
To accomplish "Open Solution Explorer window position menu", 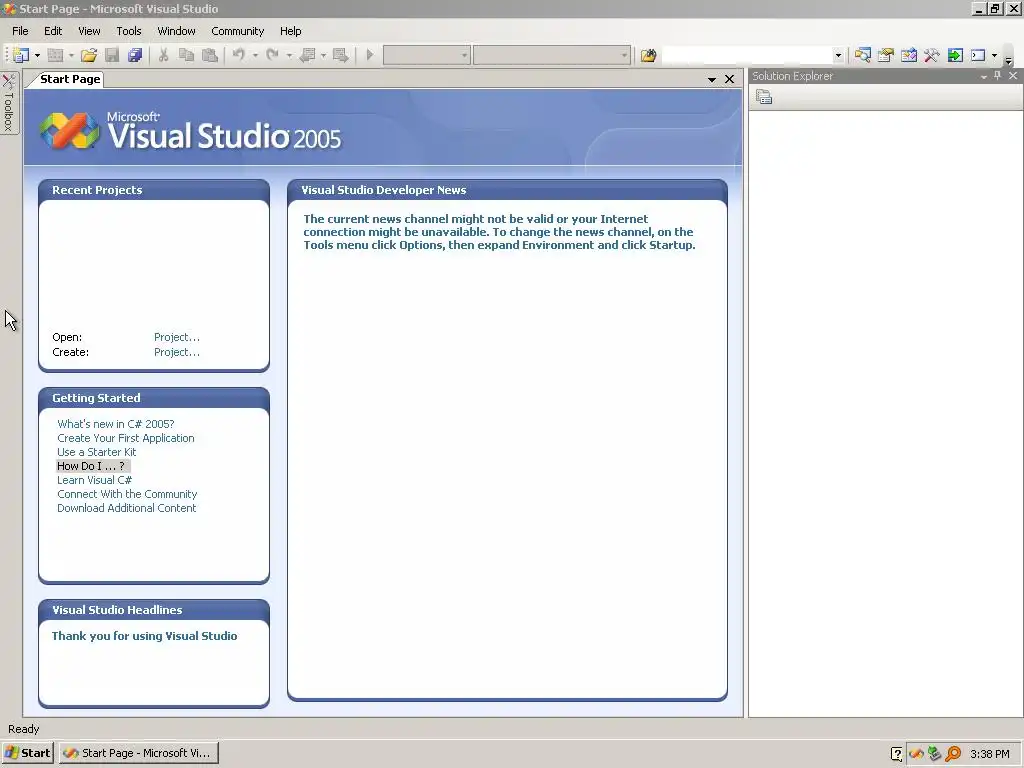I will tap(984, 76).
